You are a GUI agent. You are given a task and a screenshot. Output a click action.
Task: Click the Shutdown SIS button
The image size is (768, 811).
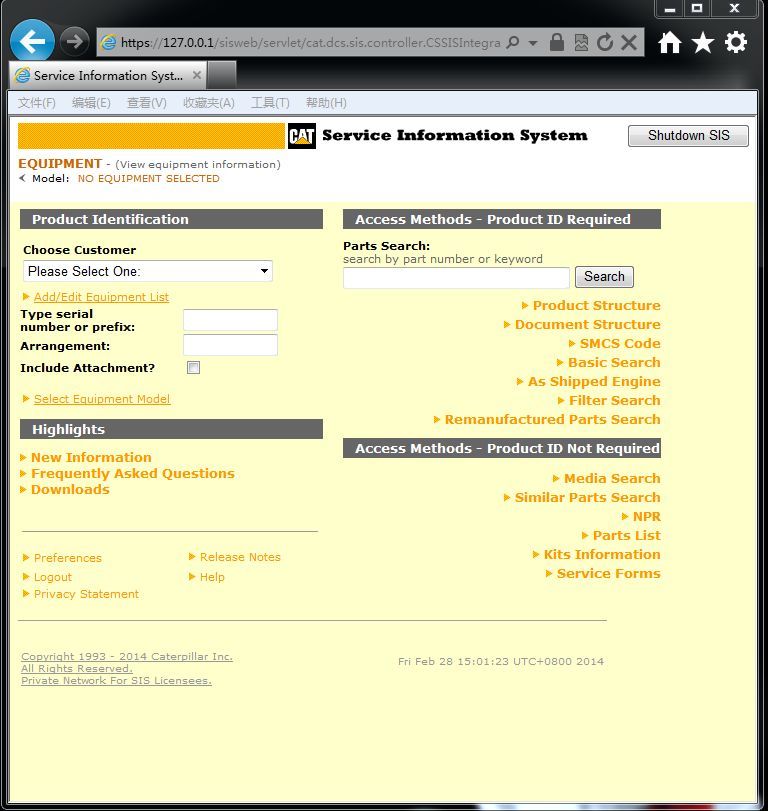[x=688, y=136]
